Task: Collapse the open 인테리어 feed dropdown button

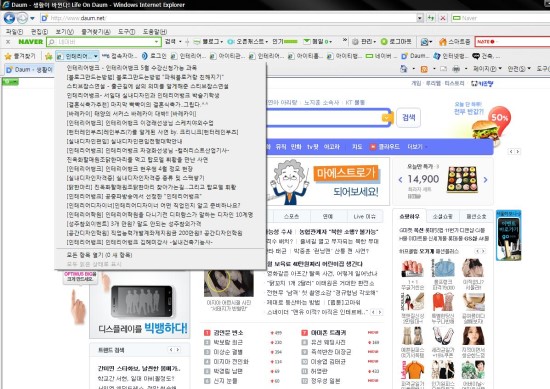Action: pyautogui.click(x=77, y=56)
